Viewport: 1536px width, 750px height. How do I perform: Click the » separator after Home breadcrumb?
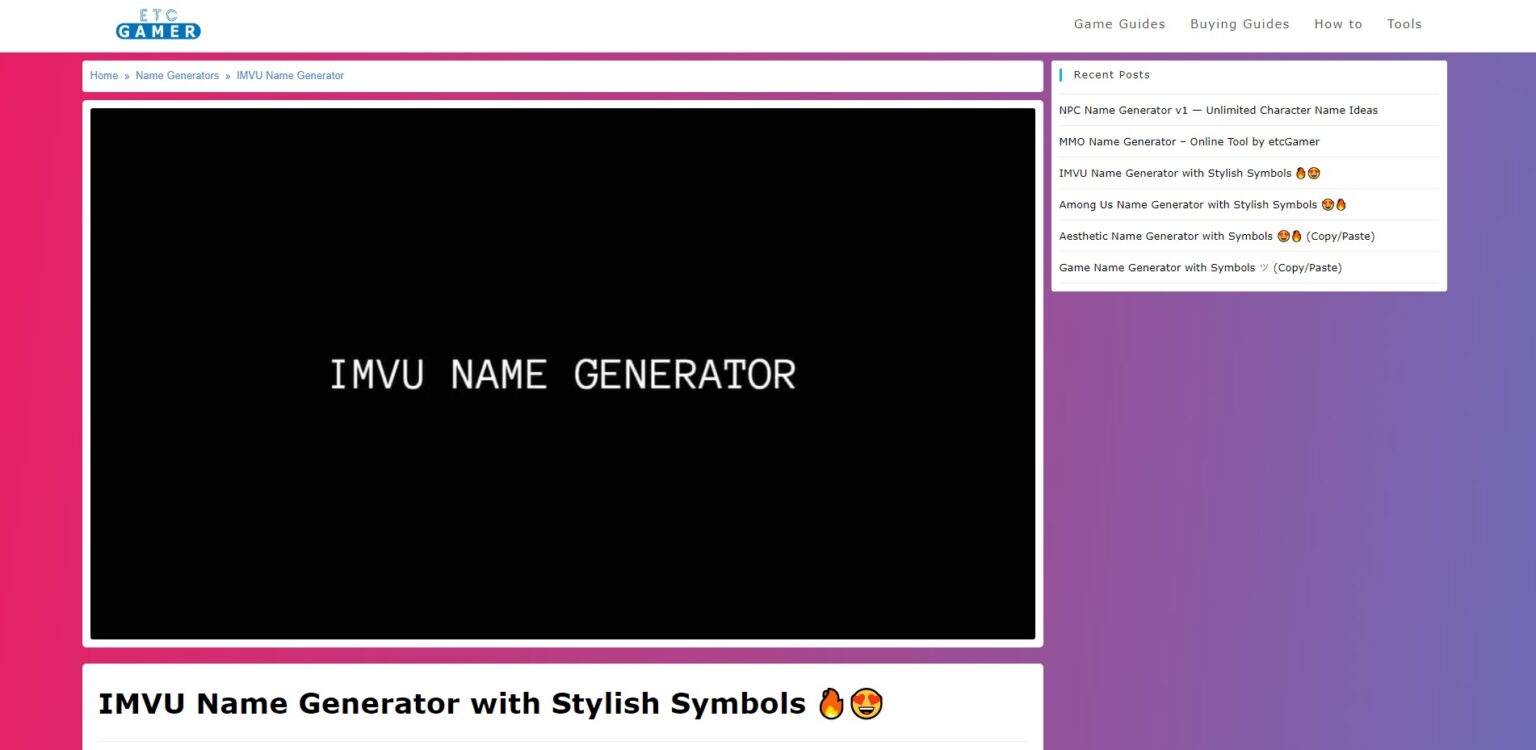coord(127,76)
